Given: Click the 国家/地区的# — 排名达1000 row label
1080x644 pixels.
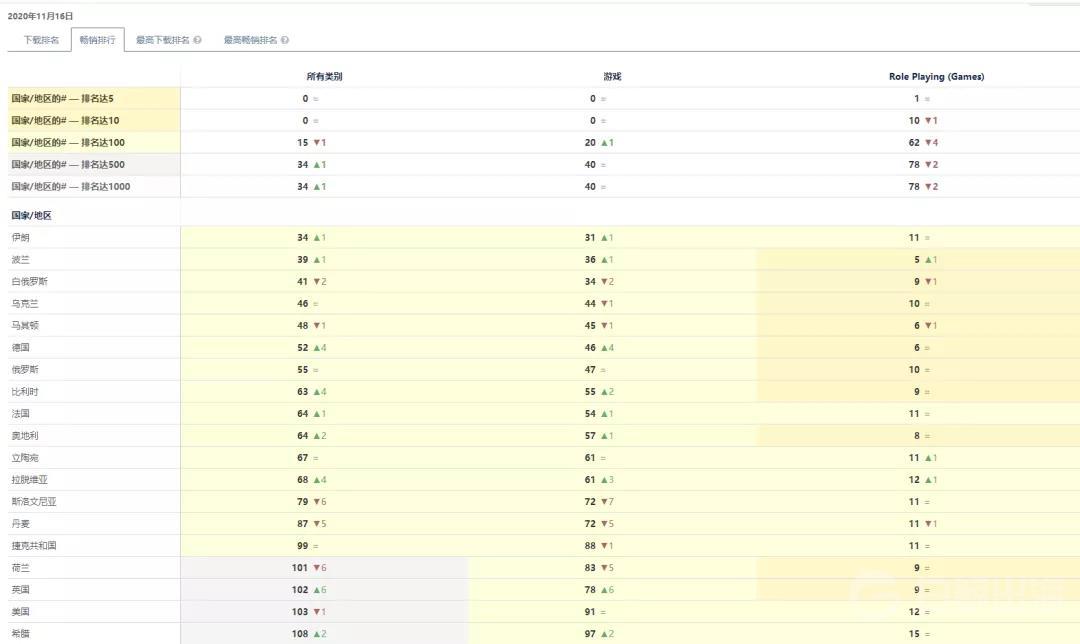Looking at the screenshot, I should pyautogui.click(x=71, y=187).
